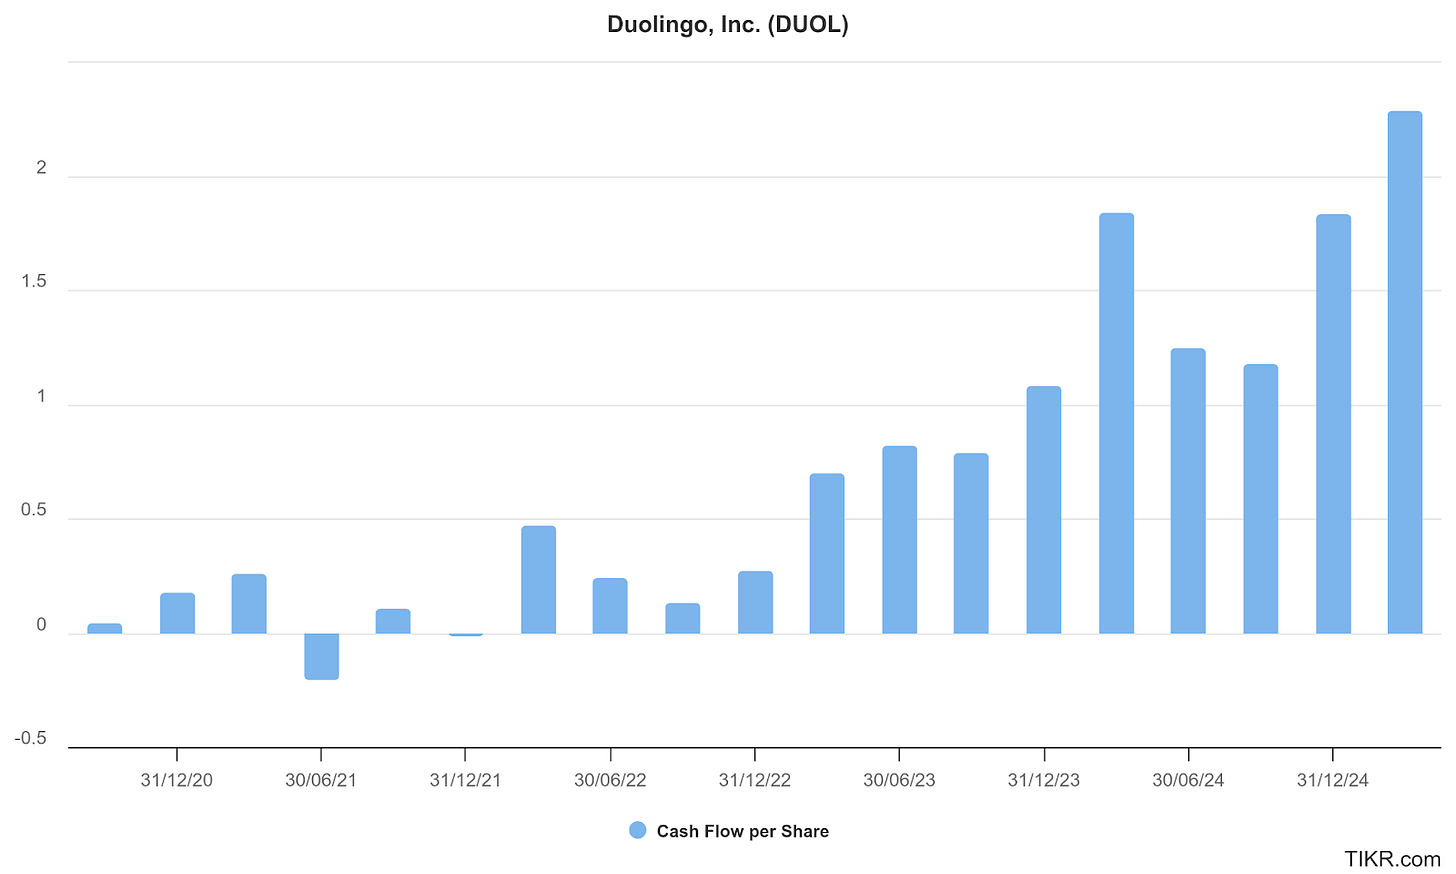1456x874 pixels.
Task: Click the y-axis value 0
Action: (41, 625)
